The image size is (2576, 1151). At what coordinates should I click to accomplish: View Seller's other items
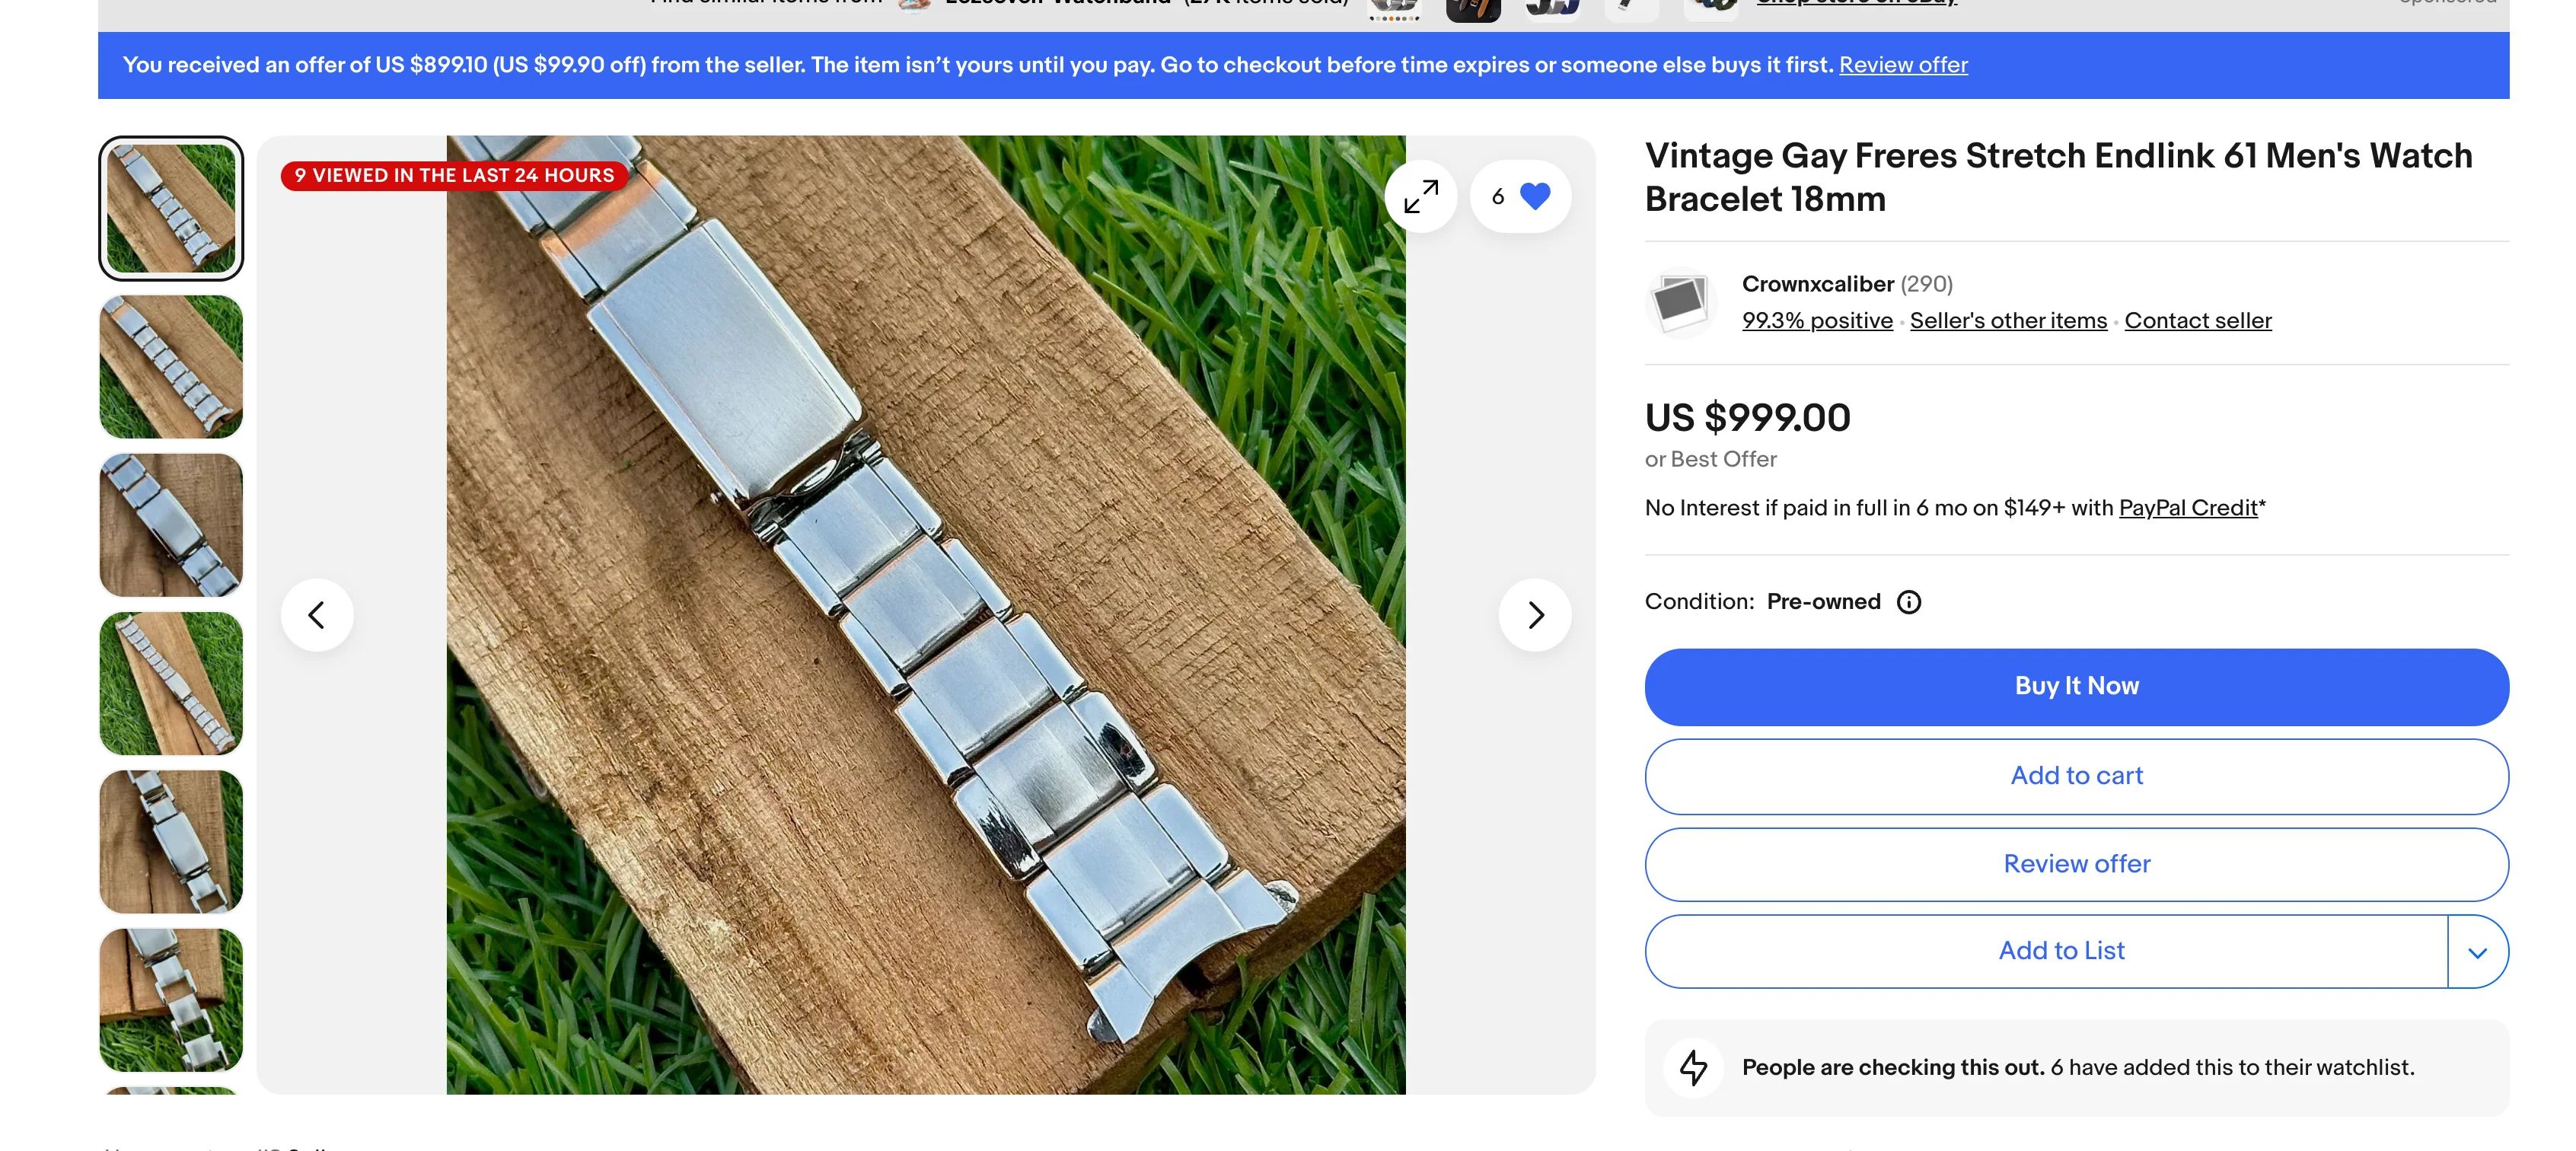tap(2007, 321)
